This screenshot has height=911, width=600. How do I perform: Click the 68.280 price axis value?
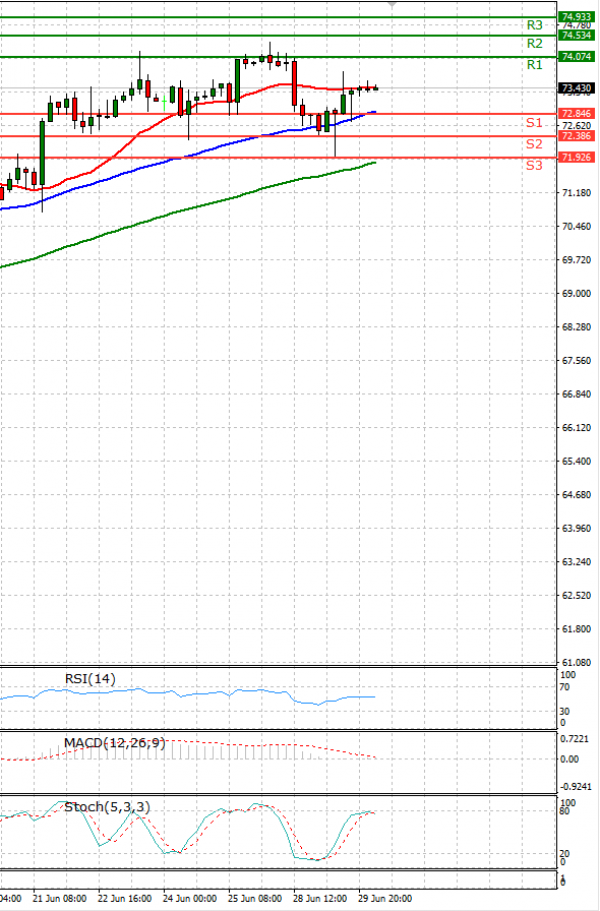tap(577, 328)
